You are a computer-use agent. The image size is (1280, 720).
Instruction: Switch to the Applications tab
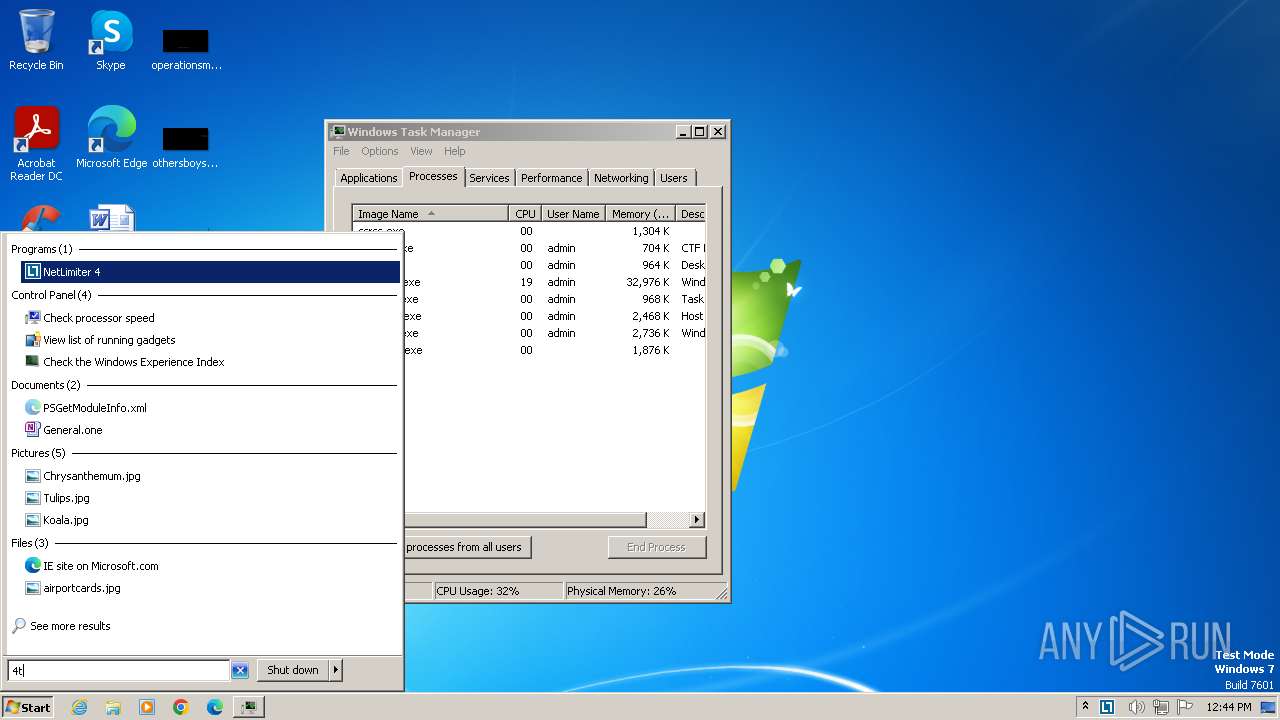click(368, 178)
